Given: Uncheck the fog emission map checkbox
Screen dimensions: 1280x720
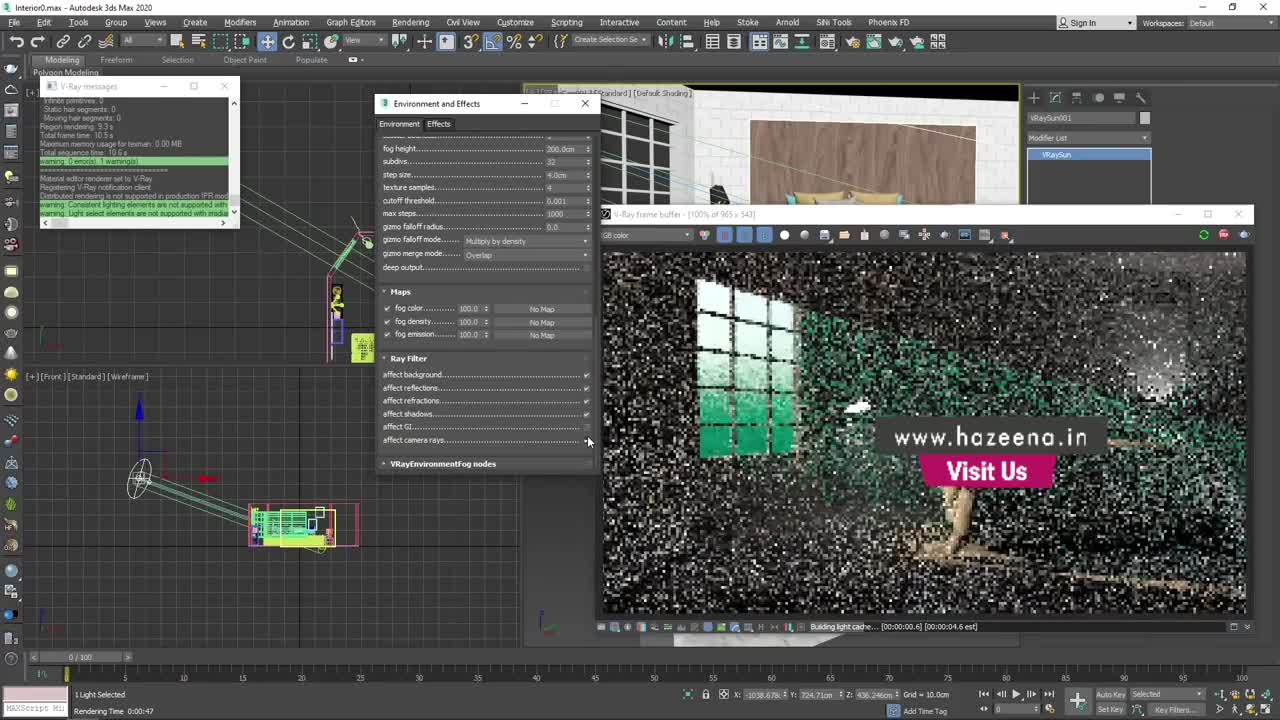Looking at the screenshot, I should pos(387,334).
